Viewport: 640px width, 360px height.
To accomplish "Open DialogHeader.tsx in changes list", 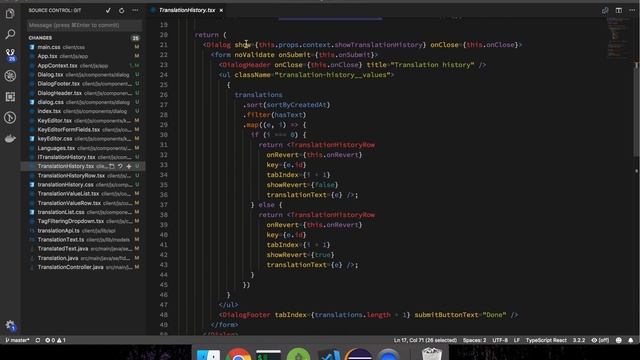I will click(84, 93).
